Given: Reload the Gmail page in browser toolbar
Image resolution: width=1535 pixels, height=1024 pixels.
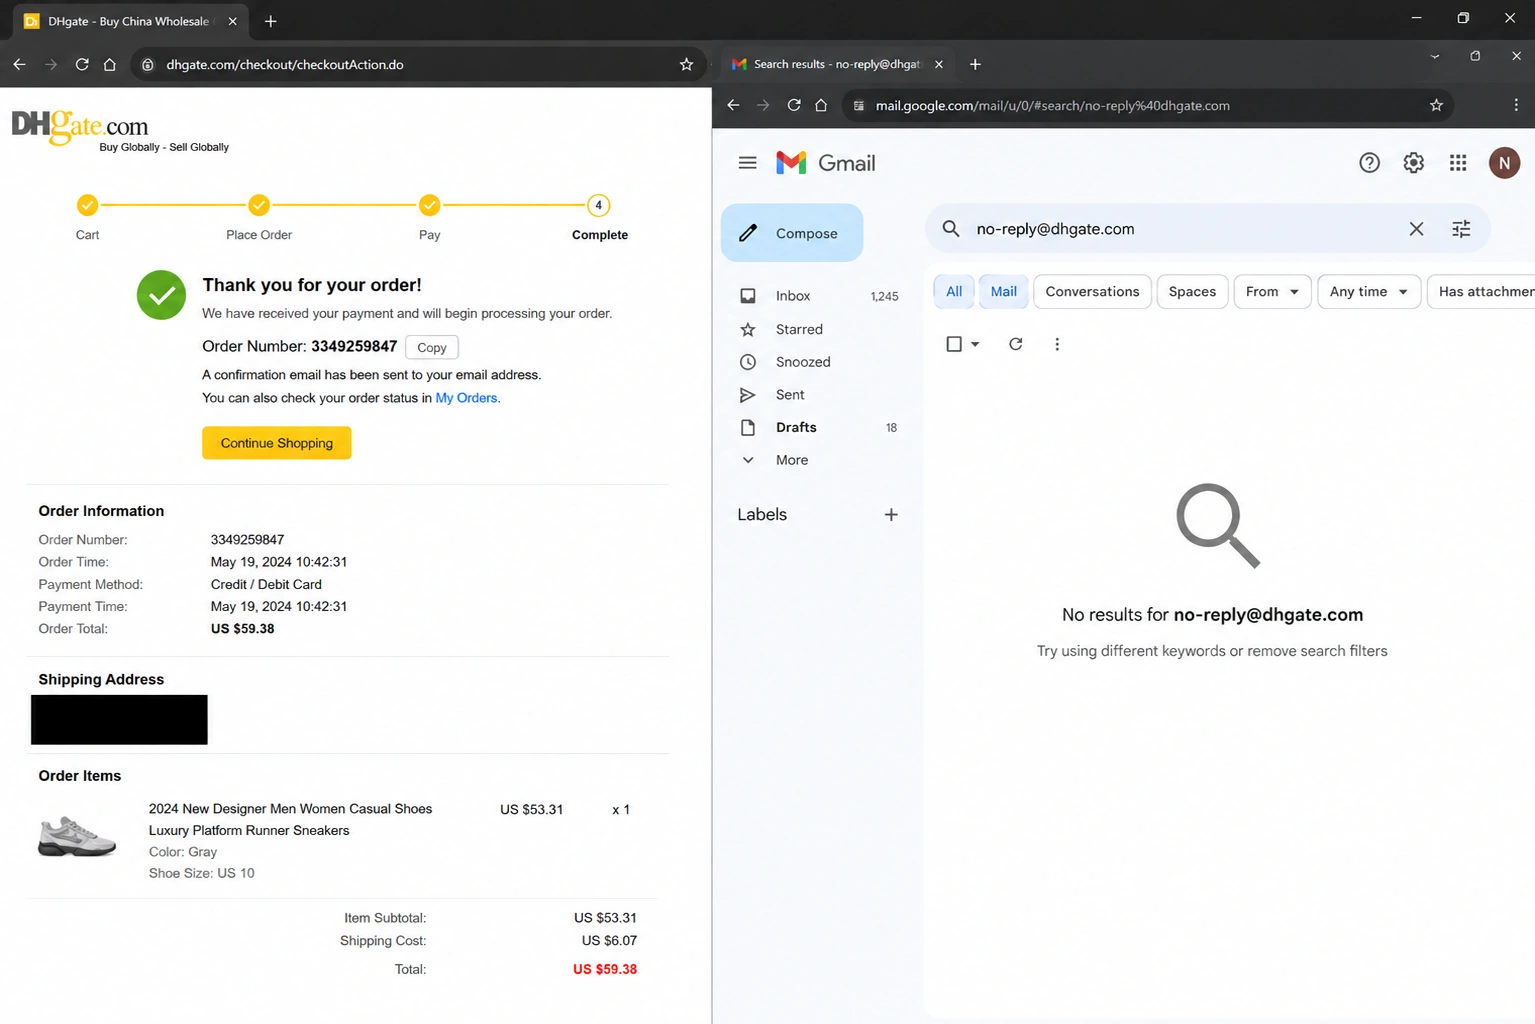Looking at the screenshot, I should pos(794,105).
